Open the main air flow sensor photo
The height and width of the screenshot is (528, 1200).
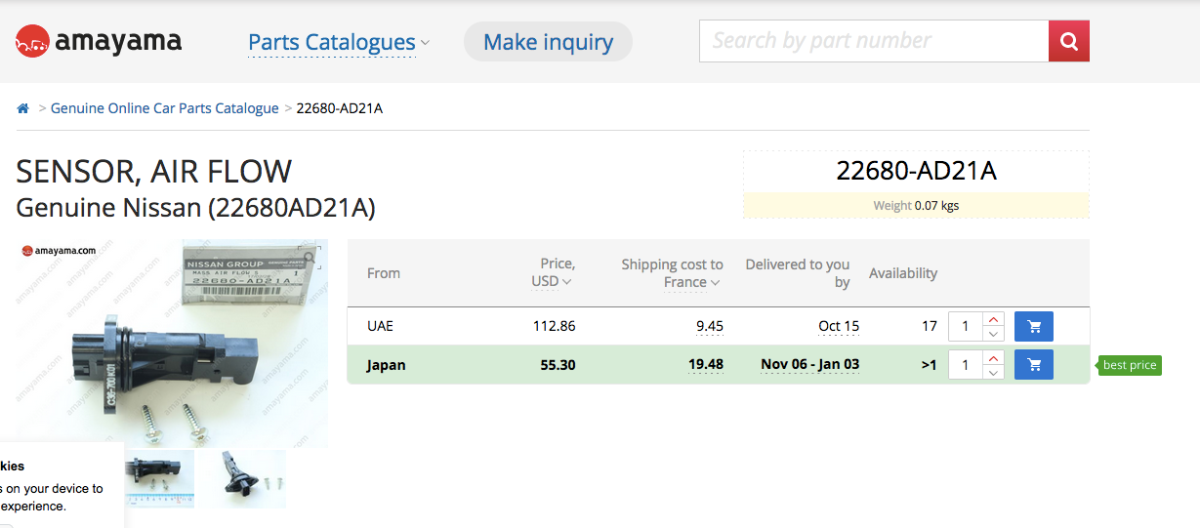click(172, 343)
